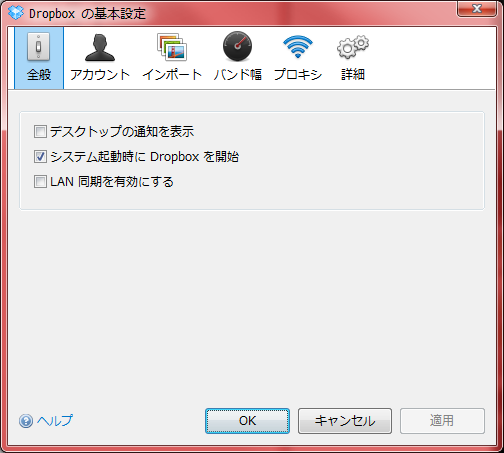Click the Dropbox の基本設定 title text
The image size is (504, 453).
[x=87, y=14]
